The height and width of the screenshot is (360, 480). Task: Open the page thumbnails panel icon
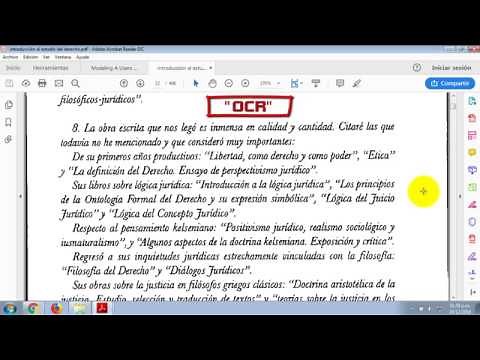tap(9, 105)
